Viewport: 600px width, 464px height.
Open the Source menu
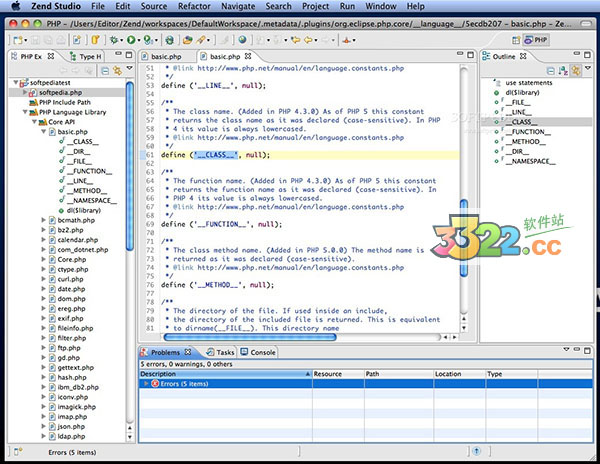[x=153, y=6]
